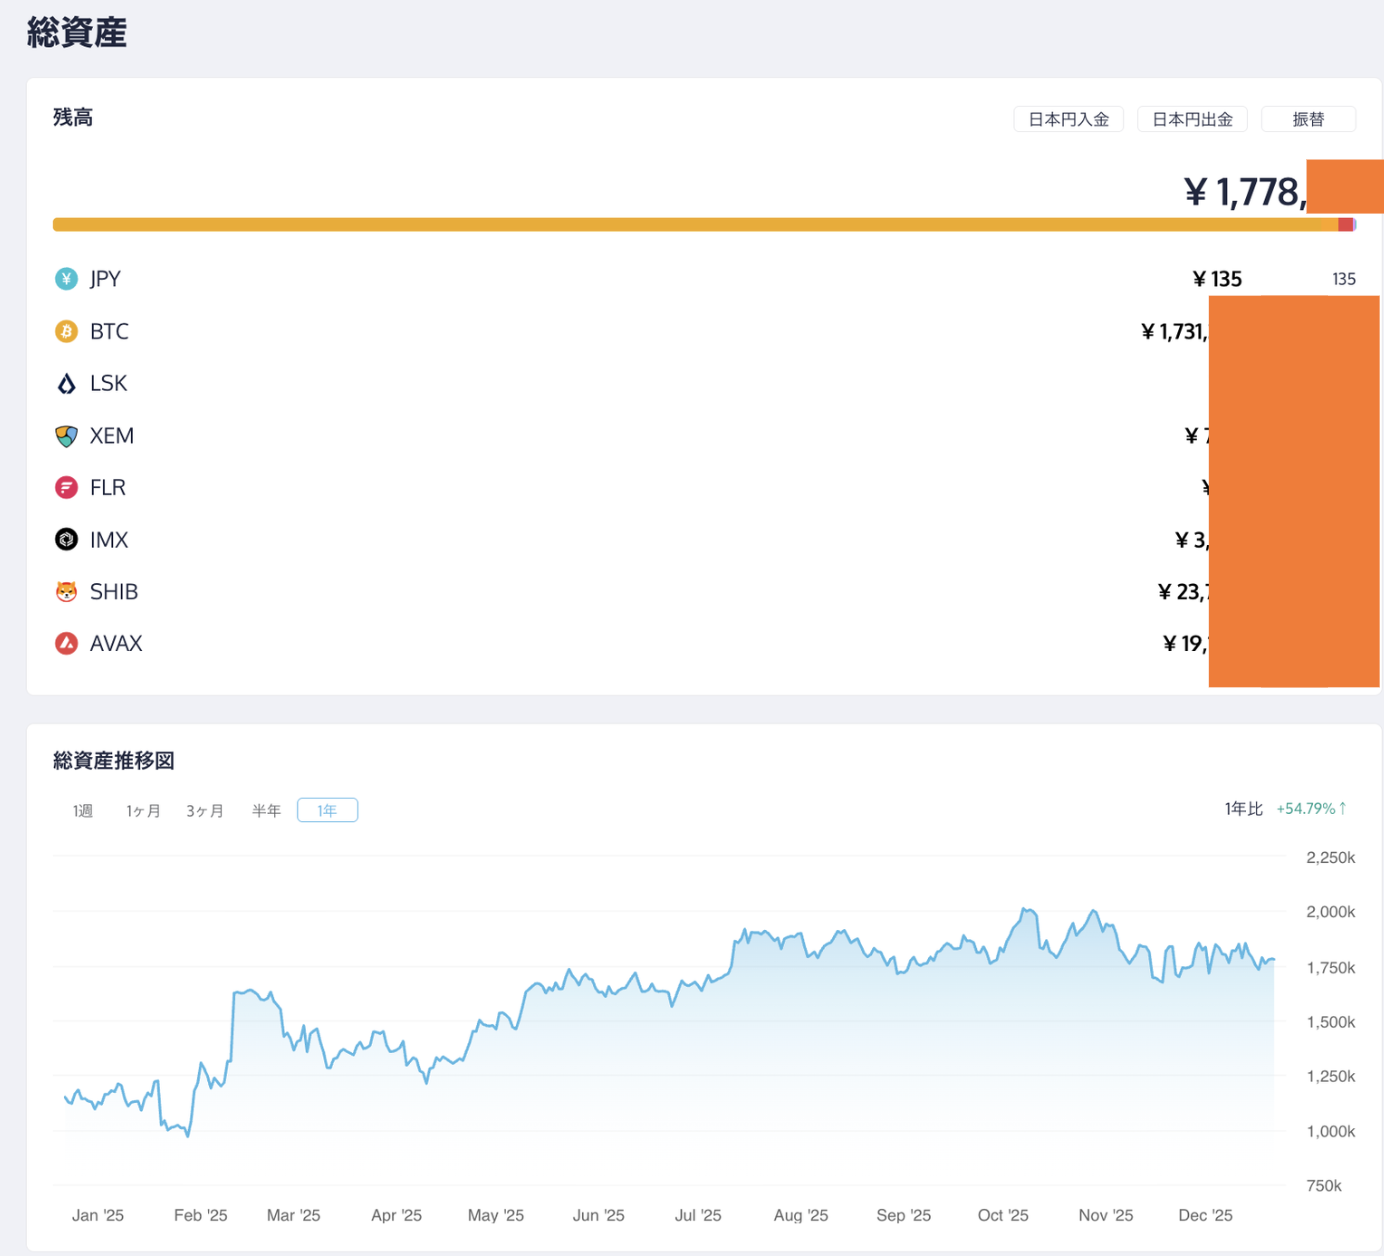Select the pink FLR Flare icon
The image size is (1384, 1256).
66,488
